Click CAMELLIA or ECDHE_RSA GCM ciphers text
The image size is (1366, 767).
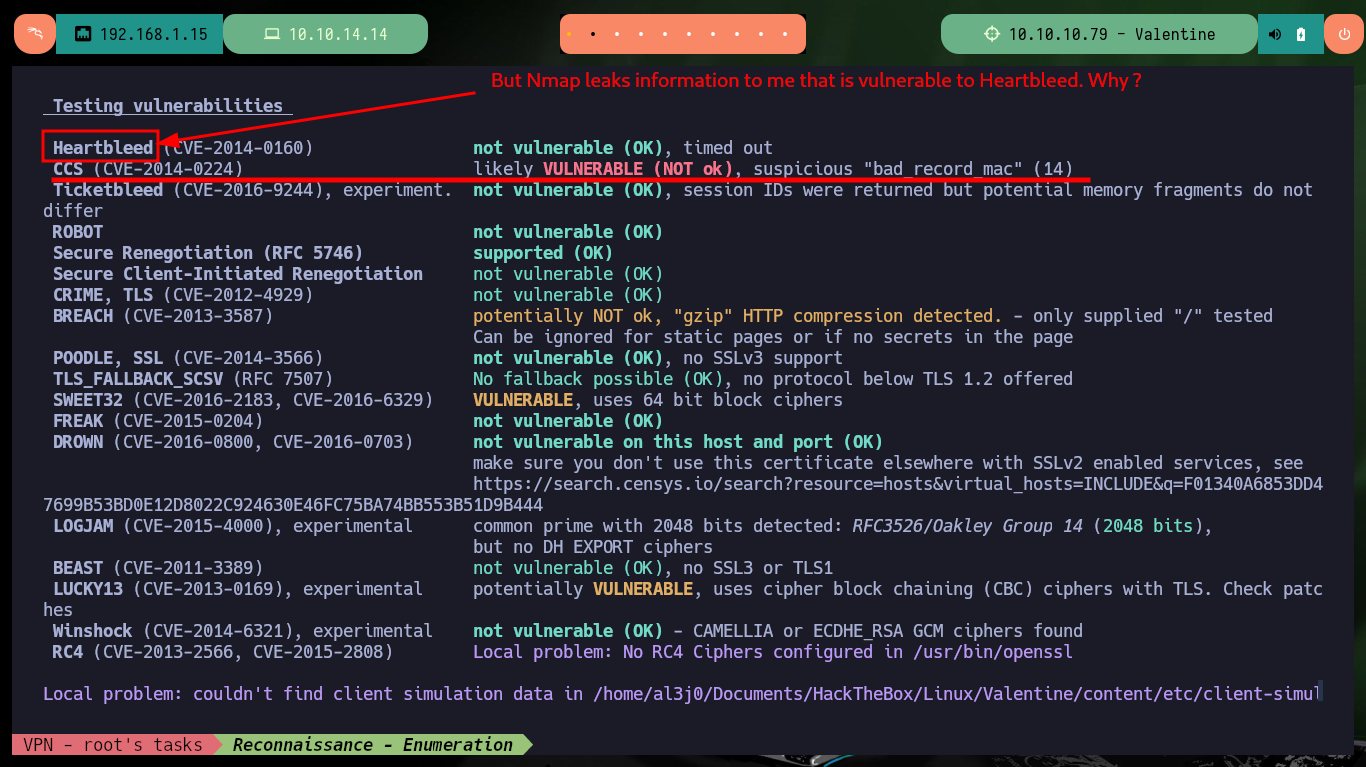888,631
